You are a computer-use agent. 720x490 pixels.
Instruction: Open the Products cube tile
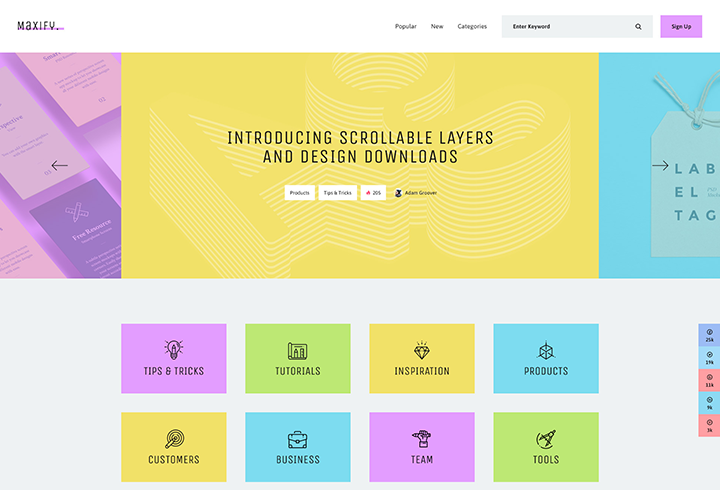point(546,358)
